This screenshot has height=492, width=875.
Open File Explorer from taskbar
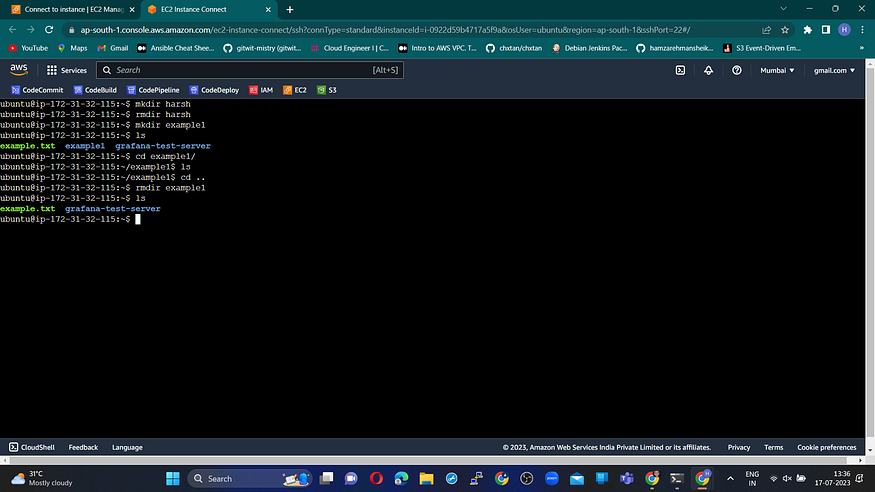tap(426, 479)
